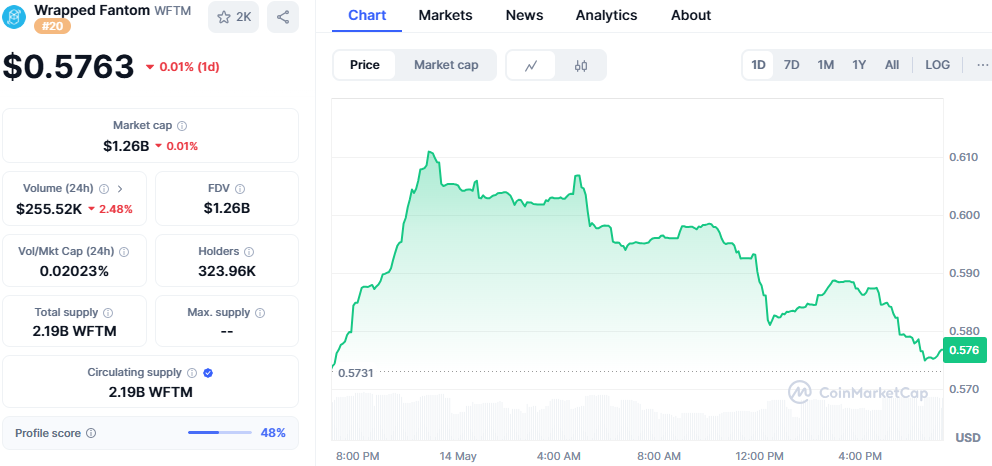Open the share icon button
This screenshot has width=992, height=466.
click(x=283, y=17)
